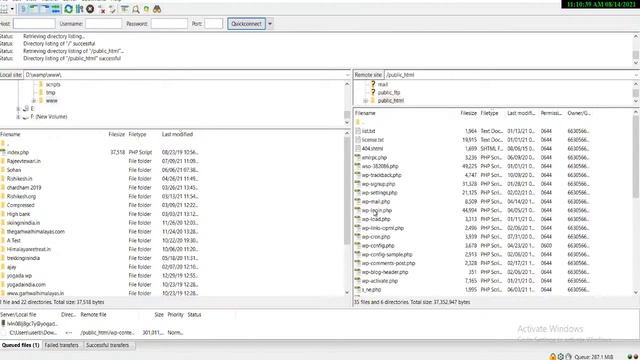Viewport: 640px width, 360px height.
Task: Click the Quickconnect button
Action: click(x=247, y=24)
